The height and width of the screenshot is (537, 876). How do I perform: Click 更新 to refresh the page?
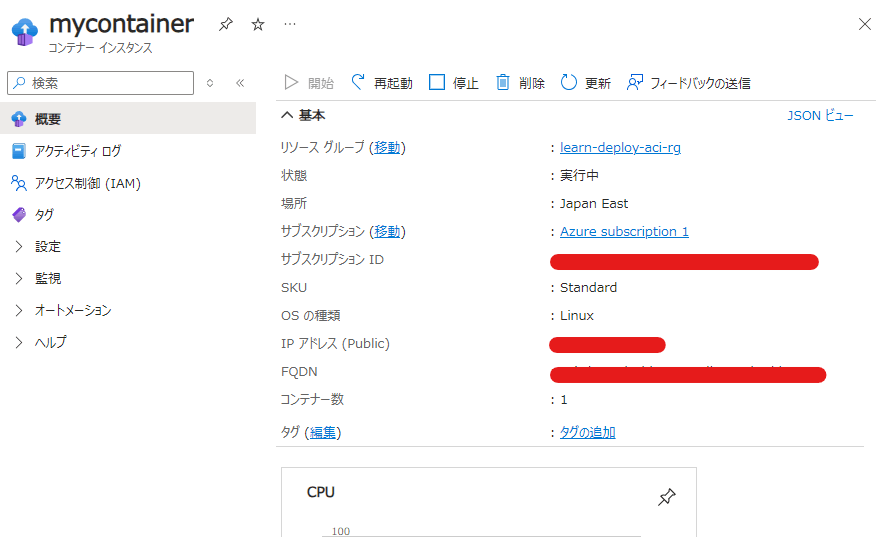click(585, 83)
